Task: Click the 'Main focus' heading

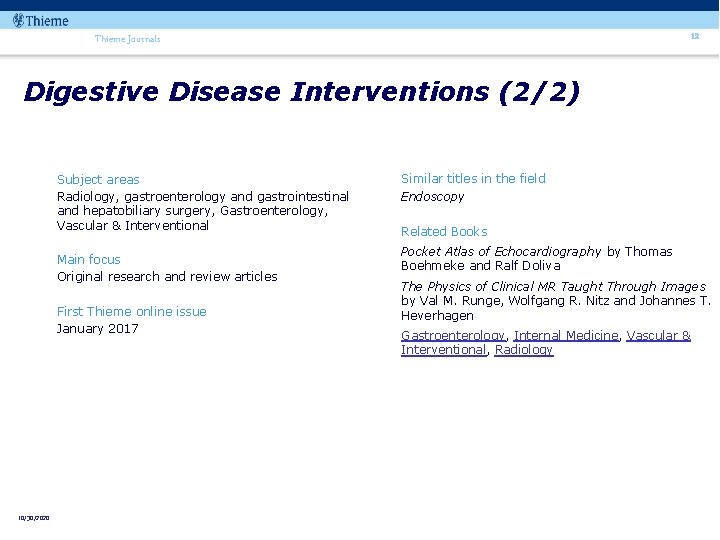Action: click(89, 259)
